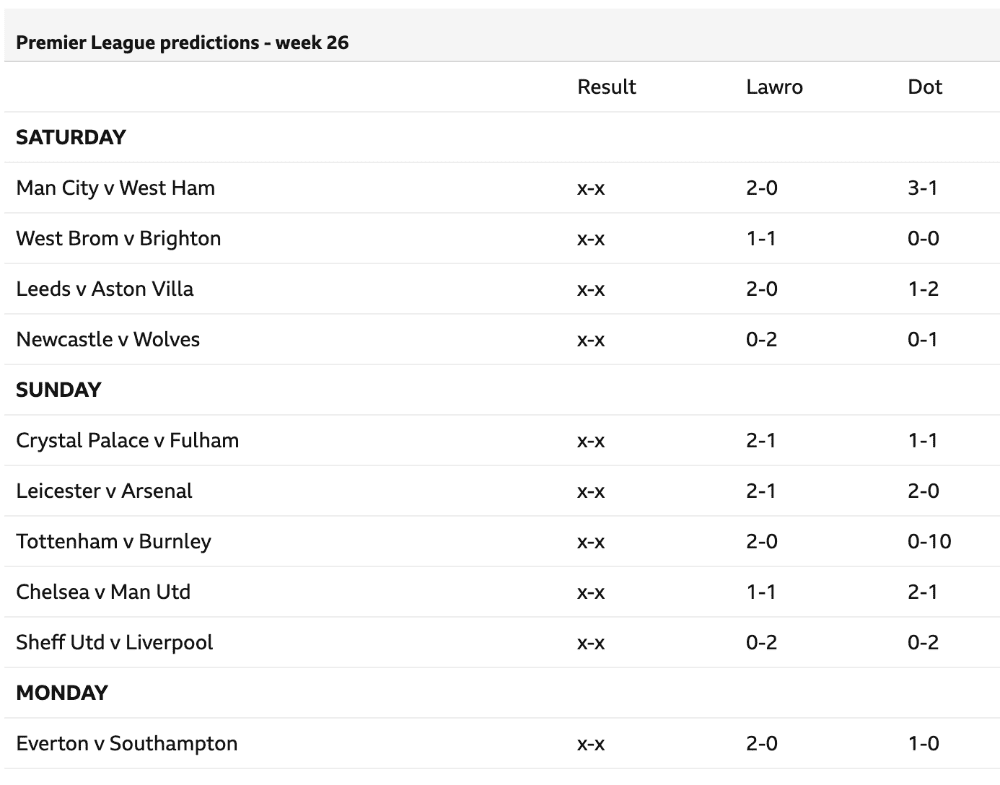Select the Crystal Palace v Fulham fixture
This screenshot has width=1000, height=785.
pyautogui.click(x=128, y=440)
